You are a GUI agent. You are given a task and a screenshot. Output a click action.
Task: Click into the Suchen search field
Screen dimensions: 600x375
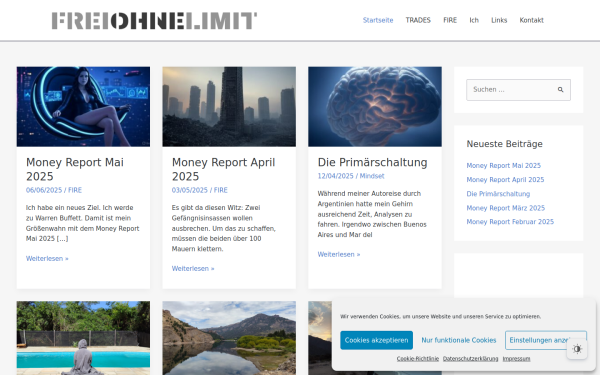click(518, 90)
